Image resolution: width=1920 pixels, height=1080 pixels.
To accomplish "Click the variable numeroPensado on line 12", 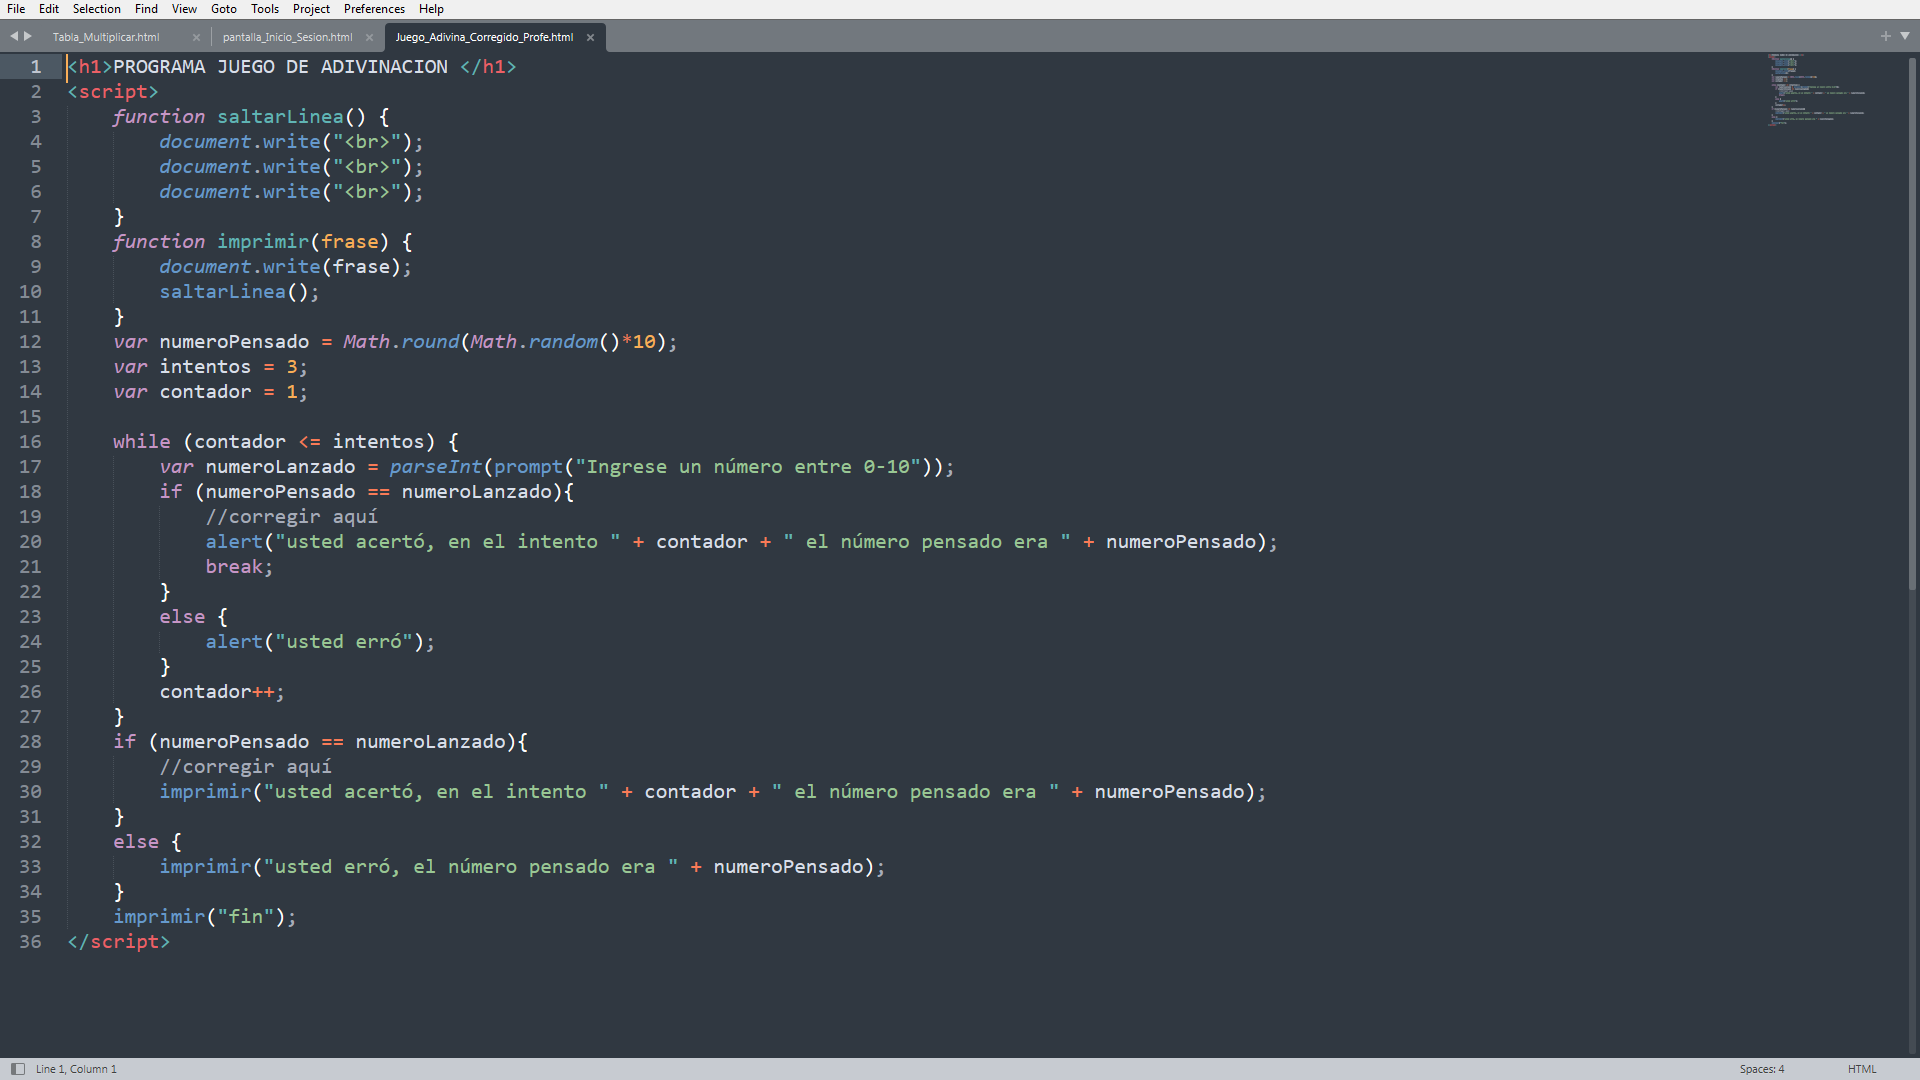I will (x=234, y=342).
